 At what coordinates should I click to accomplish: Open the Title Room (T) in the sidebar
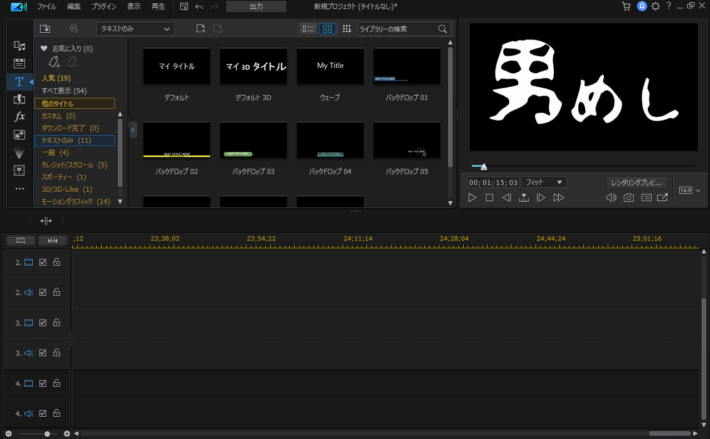19,81
